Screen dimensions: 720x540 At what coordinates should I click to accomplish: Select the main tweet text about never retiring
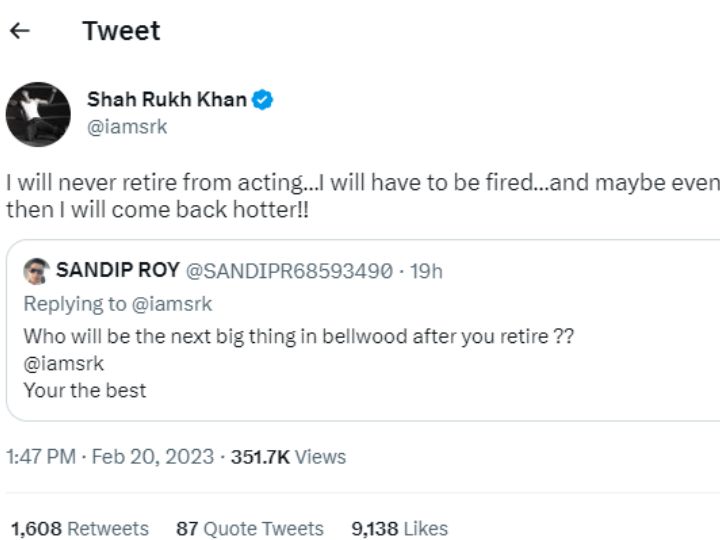pos(363,196)
